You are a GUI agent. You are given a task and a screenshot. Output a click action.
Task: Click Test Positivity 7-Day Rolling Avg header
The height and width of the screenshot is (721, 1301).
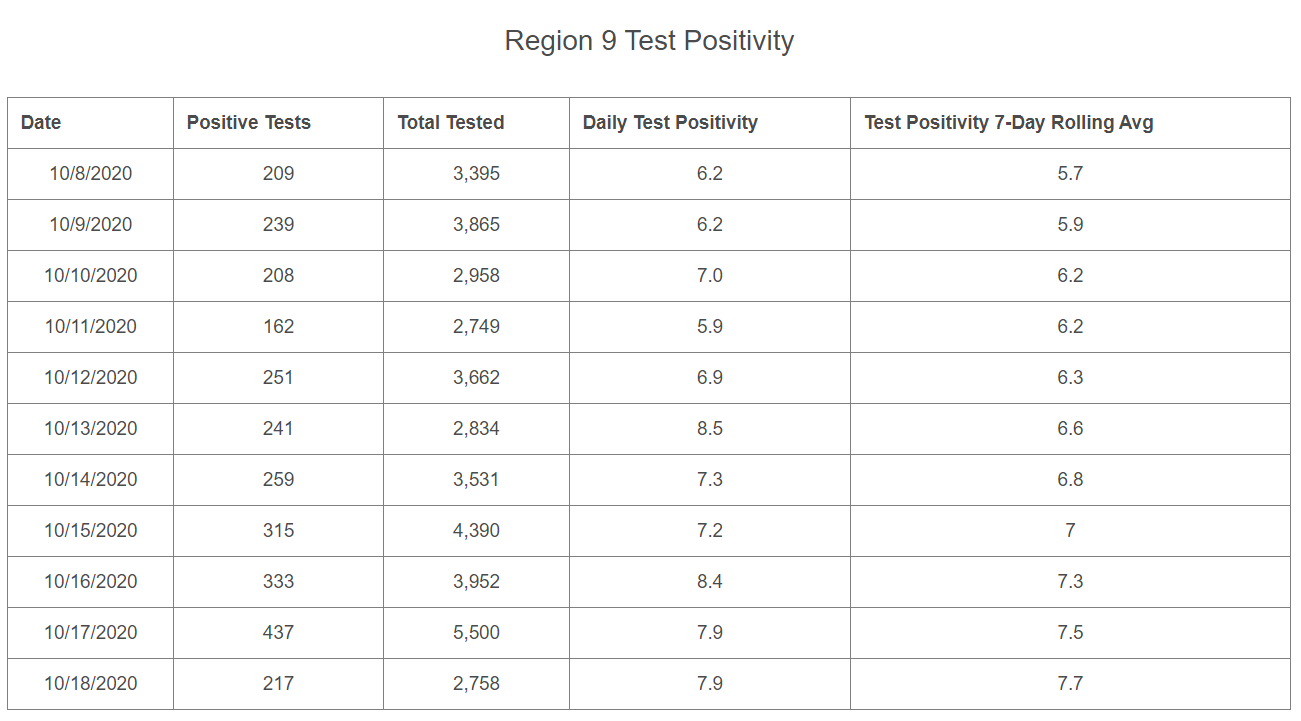tap(1008, 123)
